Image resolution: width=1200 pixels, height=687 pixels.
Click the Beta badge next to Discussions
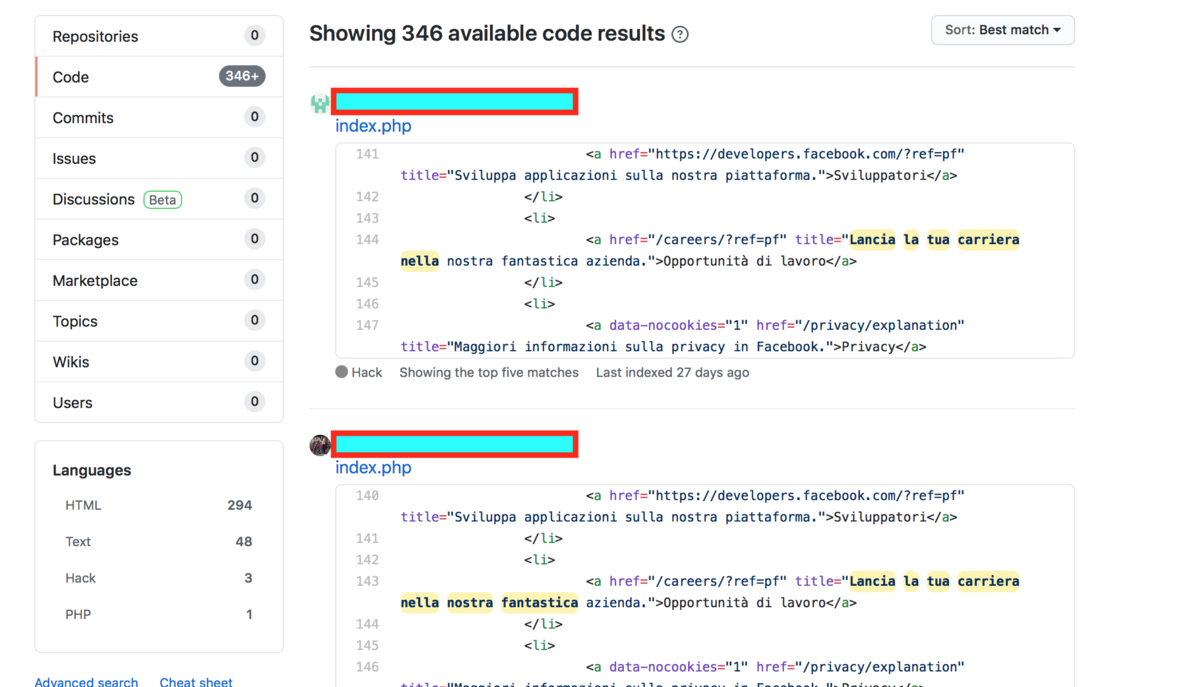tap(162, 200)
